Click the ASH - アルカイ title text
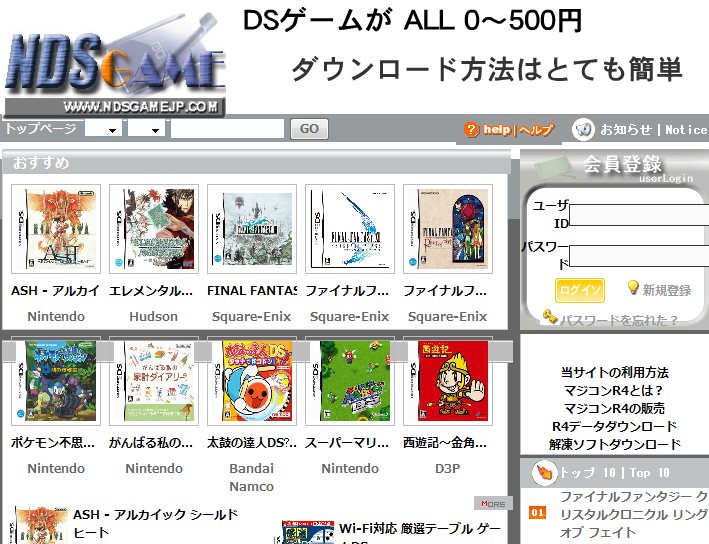This screenshot has width=709, height=544. click(x=56, y=291)
